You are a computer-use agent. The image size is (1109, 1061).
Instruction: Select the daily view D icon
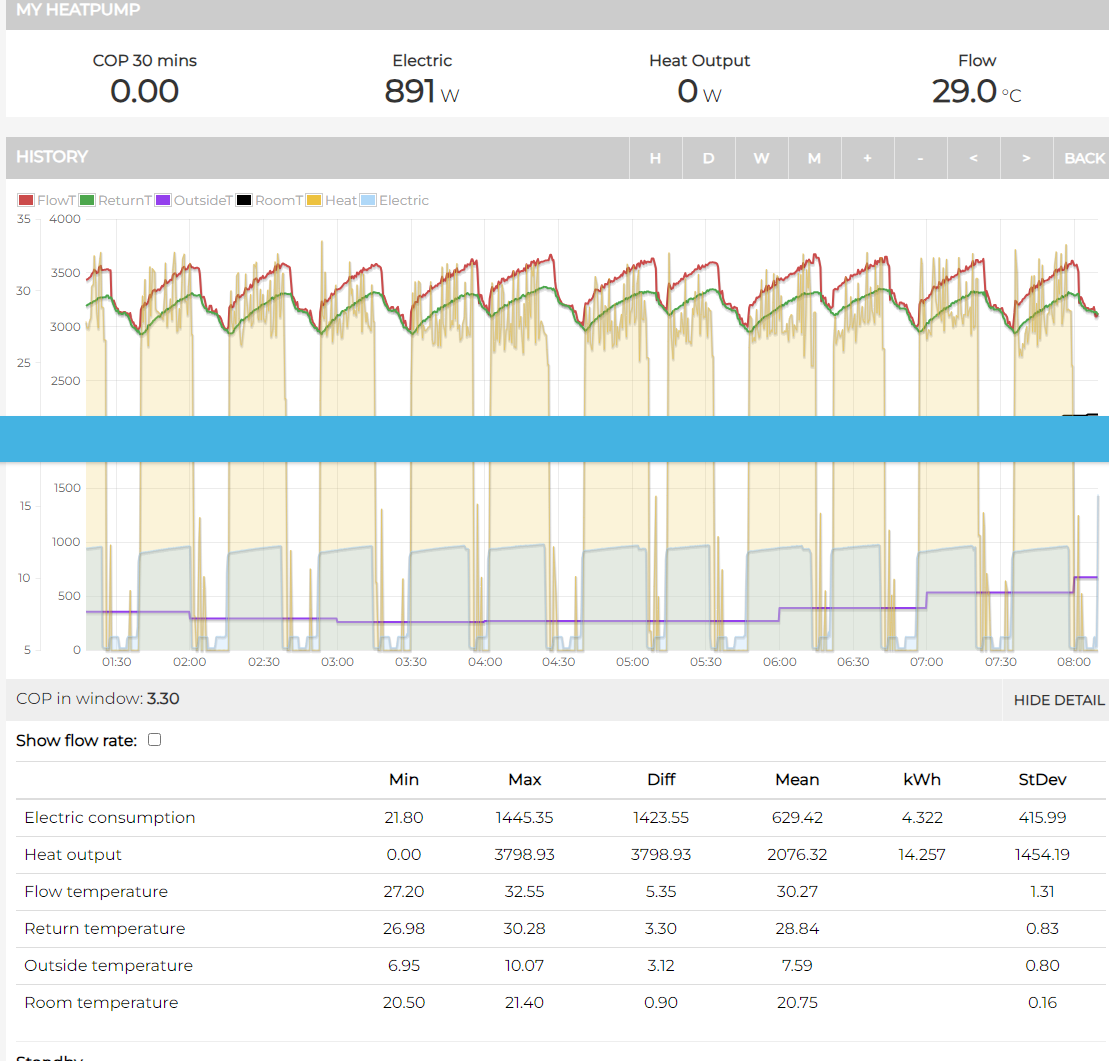pos(708,158)
